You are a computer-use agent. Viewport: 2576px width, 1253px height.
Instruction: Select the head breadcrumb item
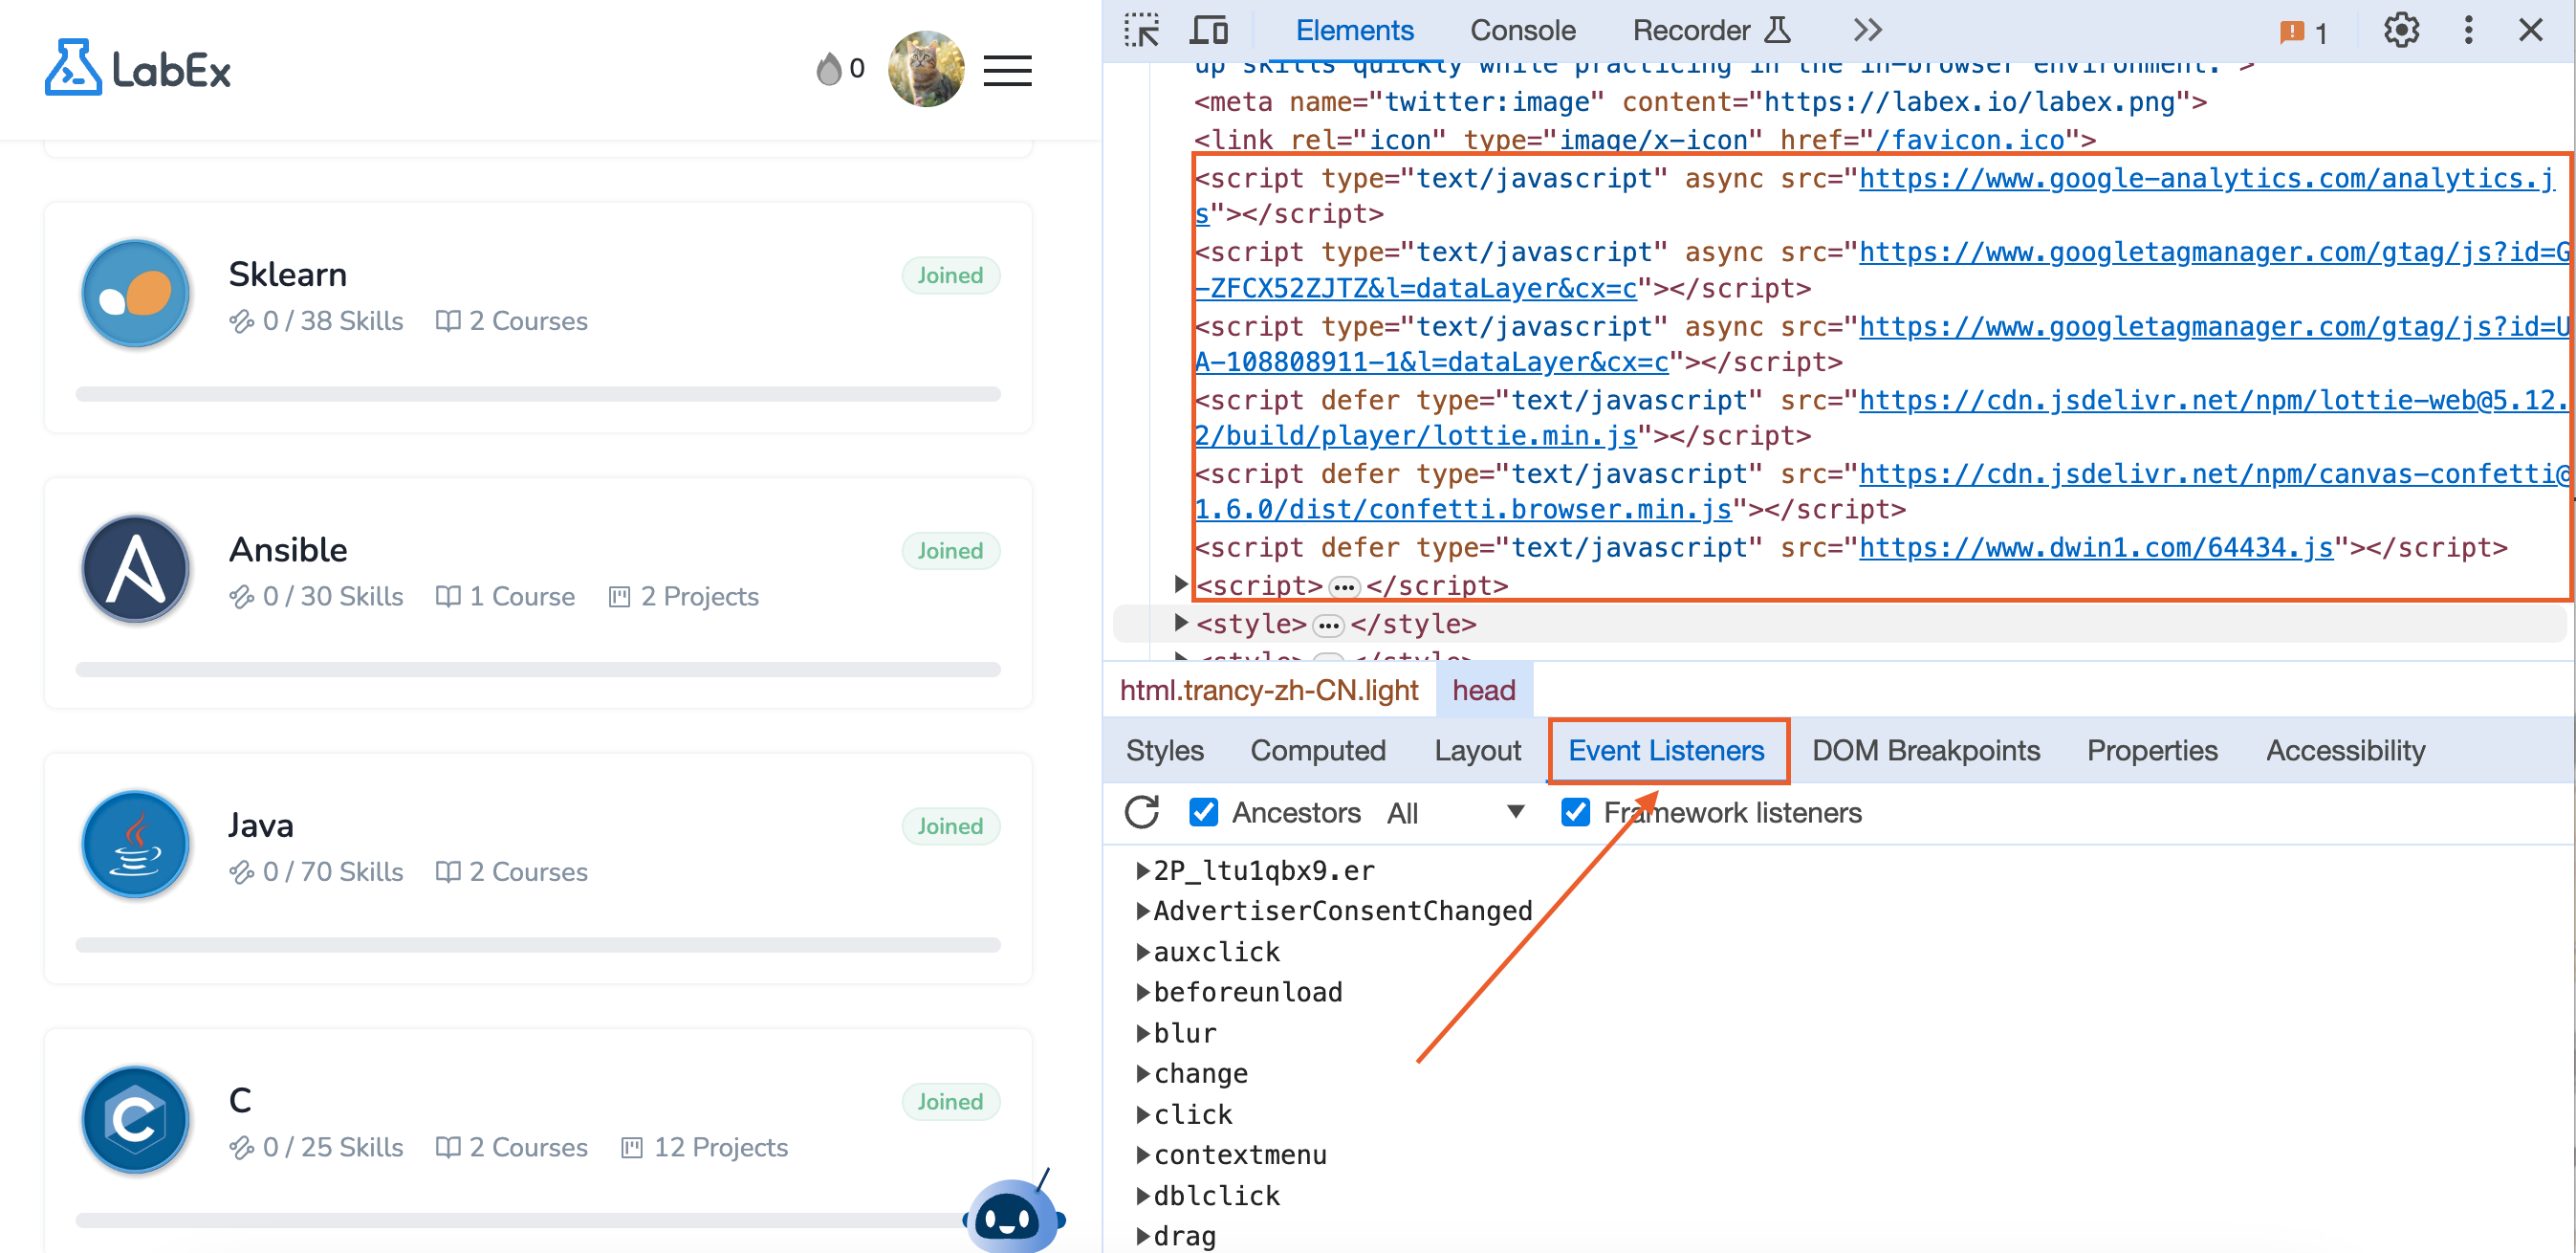[x=1483, y=689]
